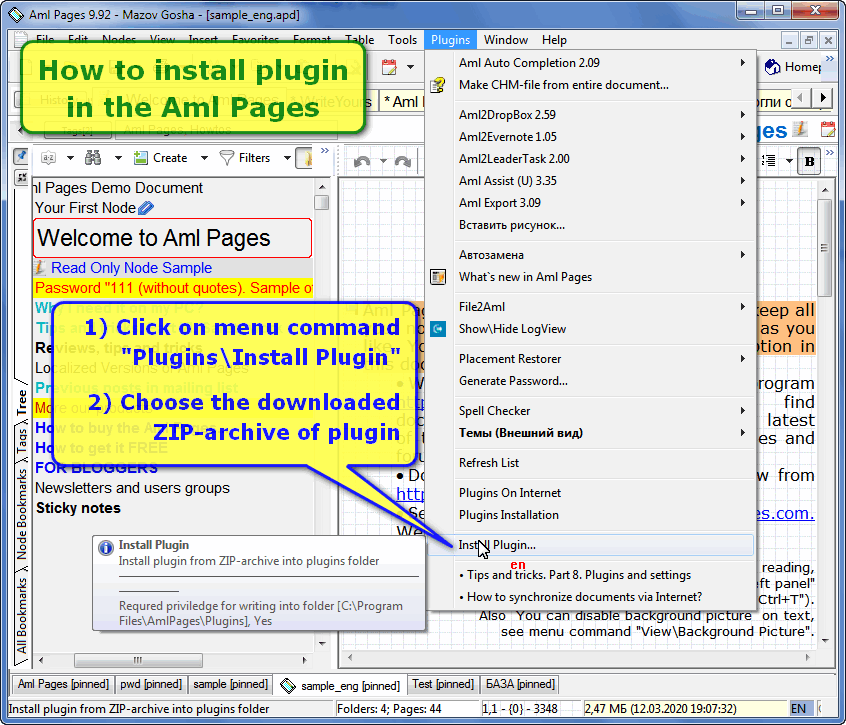The width and height of the screenshot is (846, 725).
Task: Open Aml2LeaderTask 2.00 submenu
Action: pos(591,159)
